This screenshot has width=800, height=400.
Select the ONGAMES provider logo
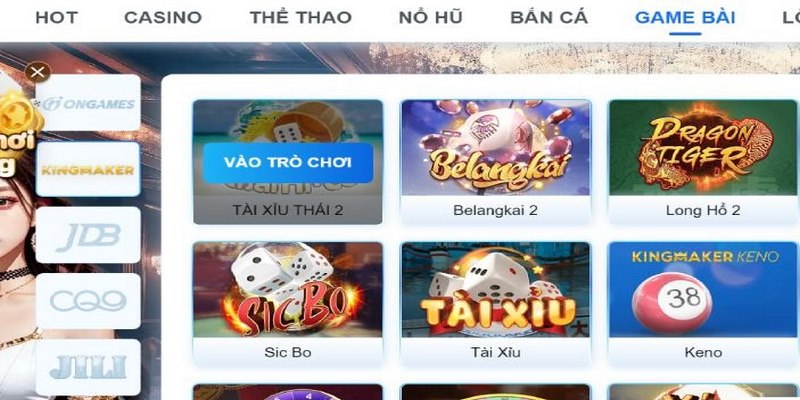88,103
